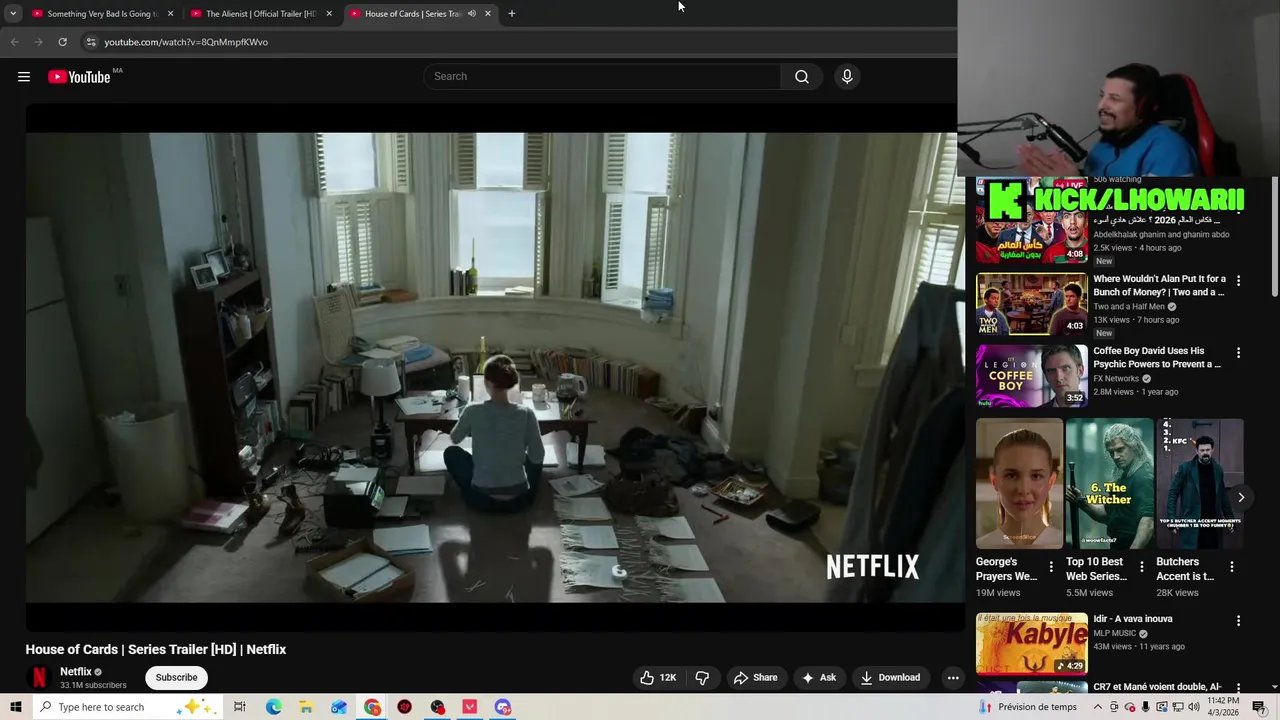Open the 6. The Witcher short thumbnail
Image resolution: width=1280 pixels, height=720 pixels.
pos(1109,484)
